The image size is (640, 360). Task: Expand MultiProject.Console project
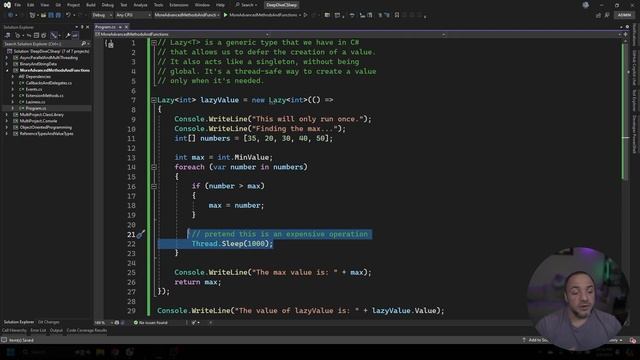pos(7,121)
